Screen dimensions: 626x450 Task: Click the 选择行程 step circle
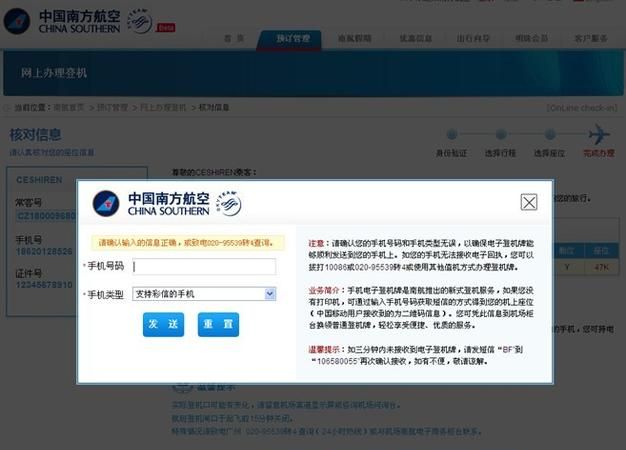[x=499, y=134]
